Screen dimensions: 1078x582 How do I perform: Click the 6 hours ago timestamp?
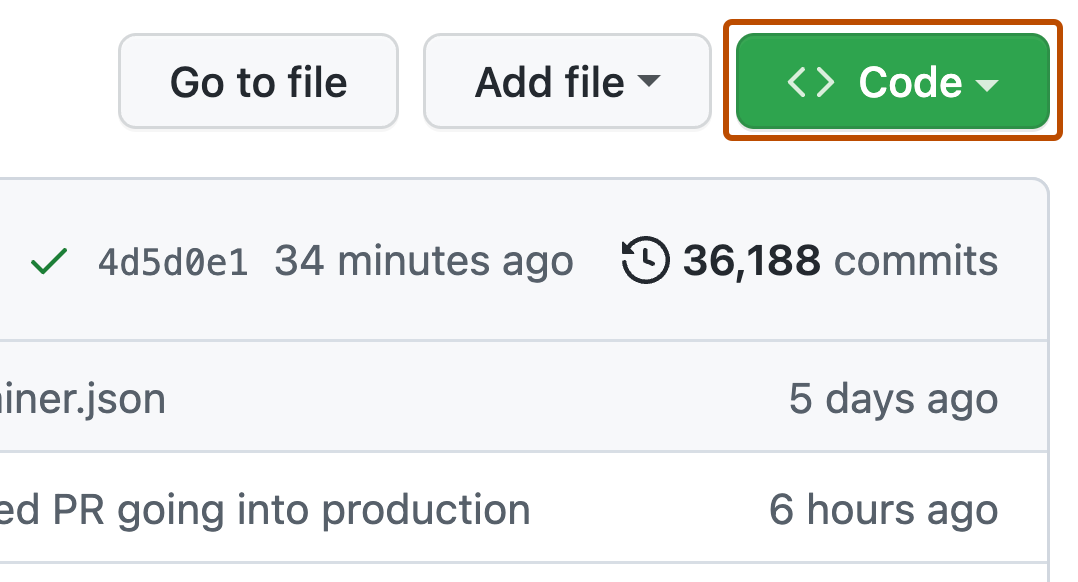(x=885, y=509)
